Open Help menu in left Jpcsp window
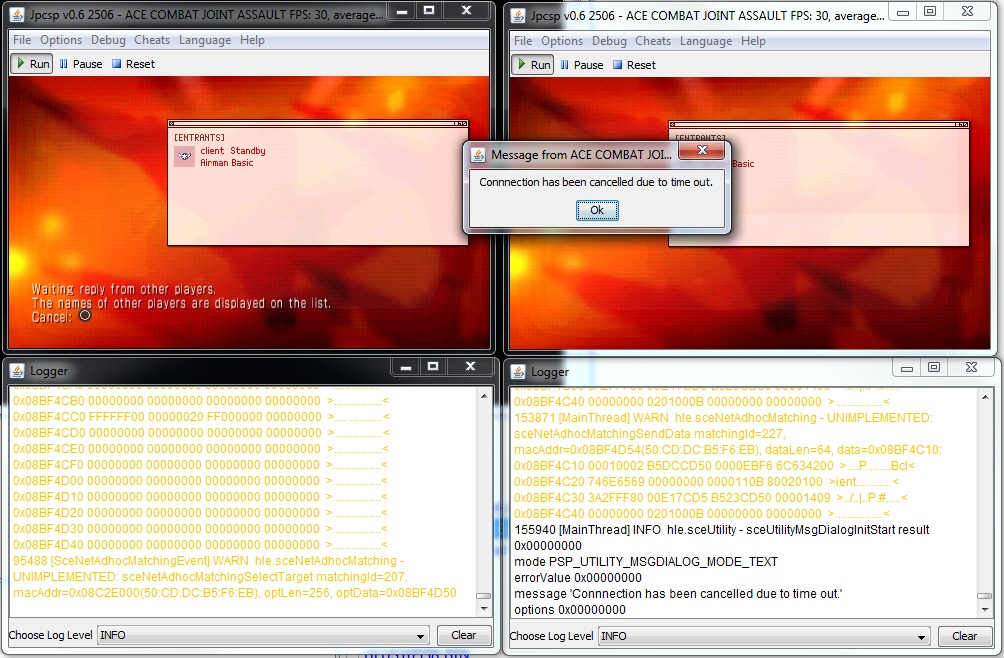This screenshot has height=658, width=1004. pyautogui.click(x=252, y=40)
